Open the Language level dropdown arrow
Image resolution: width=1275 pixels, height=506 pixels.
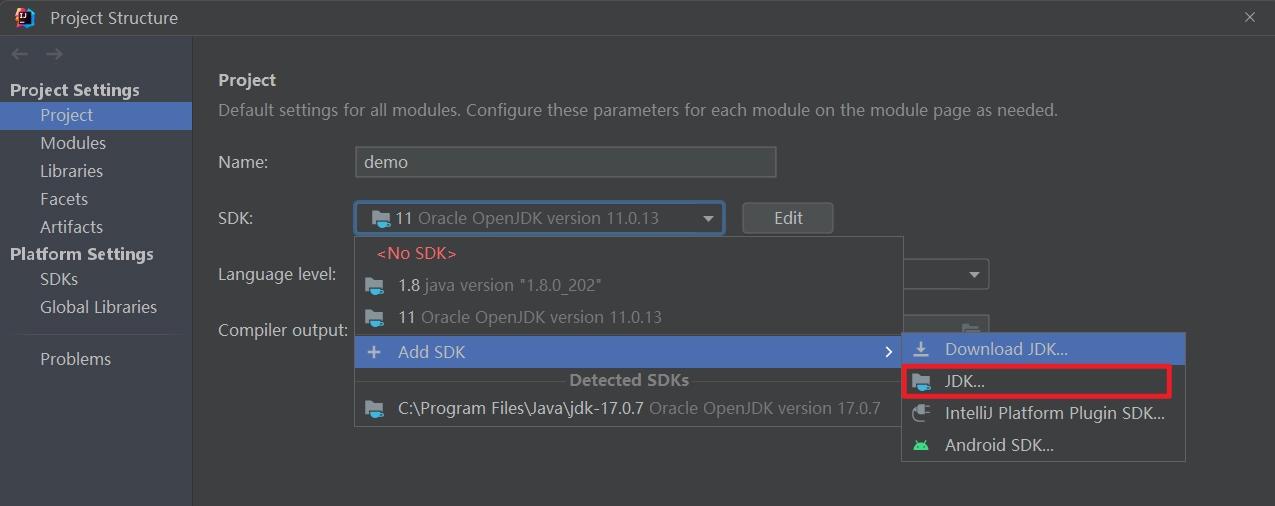(x=974, y=275)
